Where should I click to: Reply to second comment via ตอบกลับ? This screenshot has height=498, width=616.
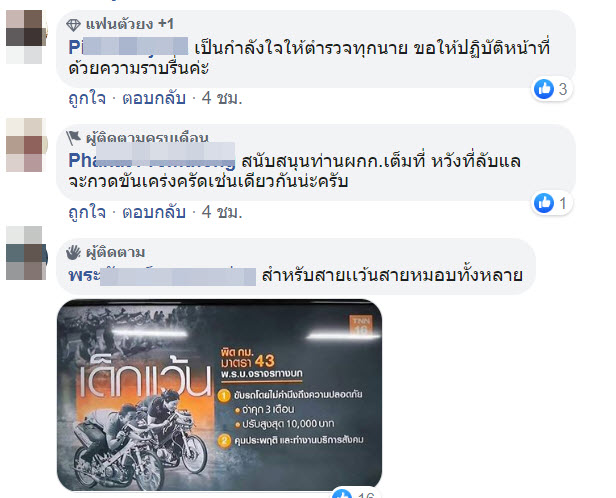point(154,212)
